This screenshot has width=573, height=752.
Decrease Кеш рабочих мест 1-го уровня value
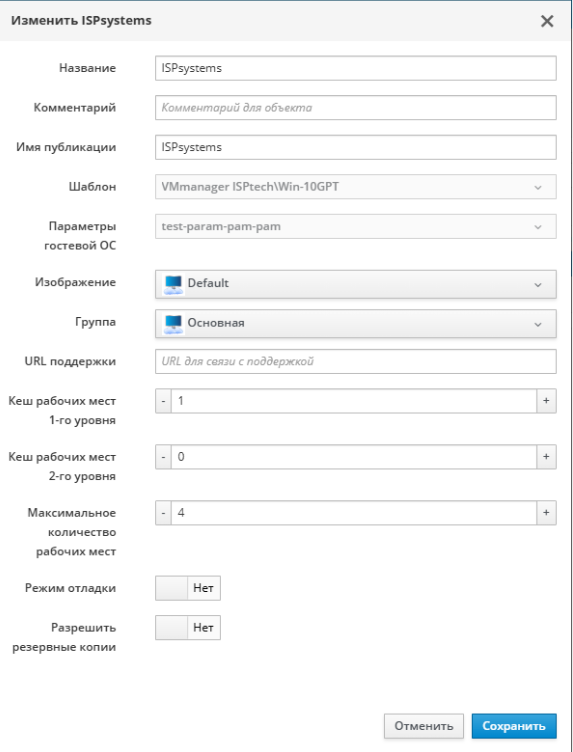pyautogui.click(x=164, y=401)
